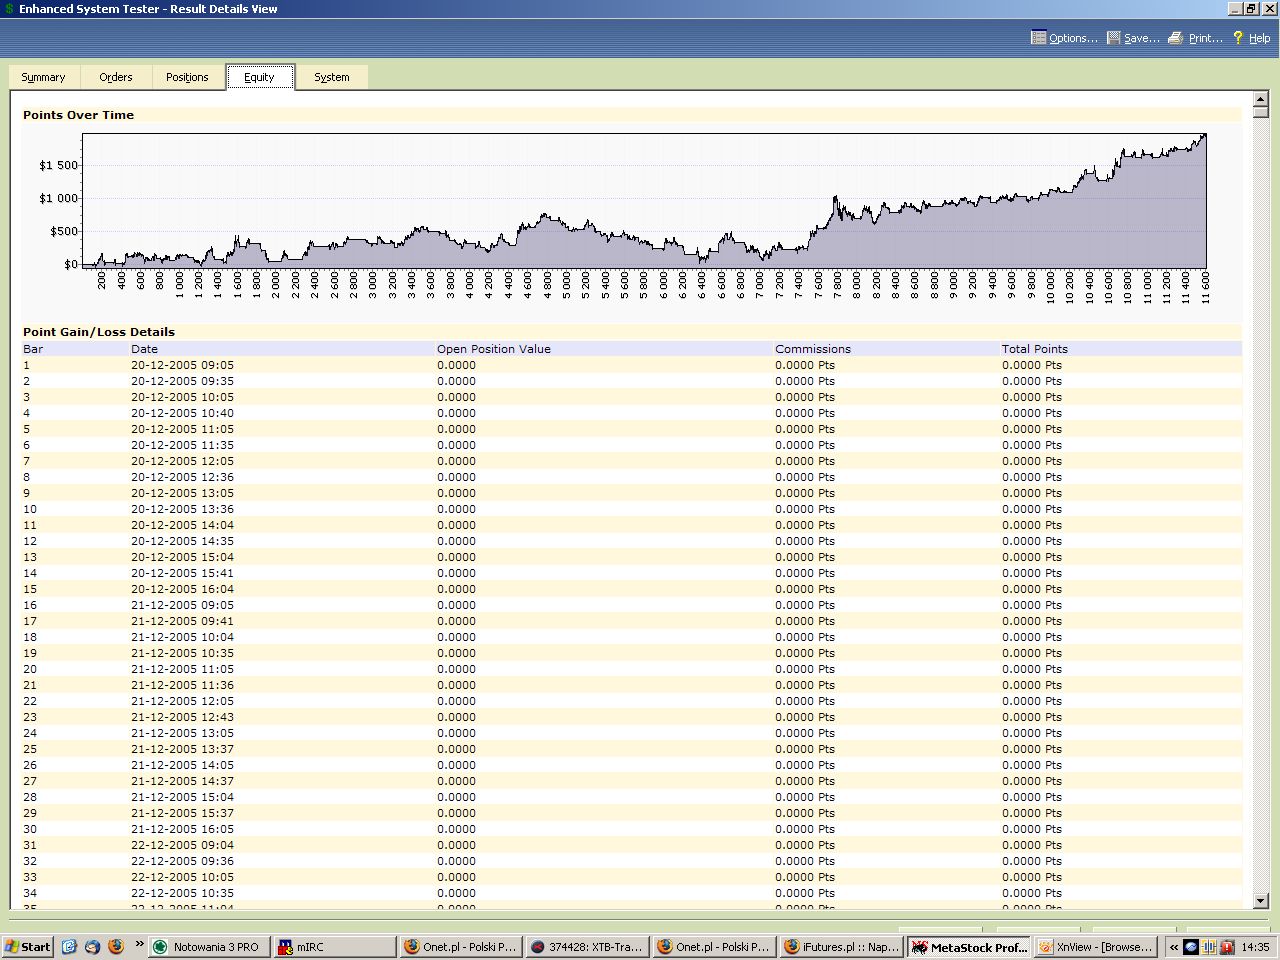Click the yellow Help question mark icon

[x=1238, y=38]
